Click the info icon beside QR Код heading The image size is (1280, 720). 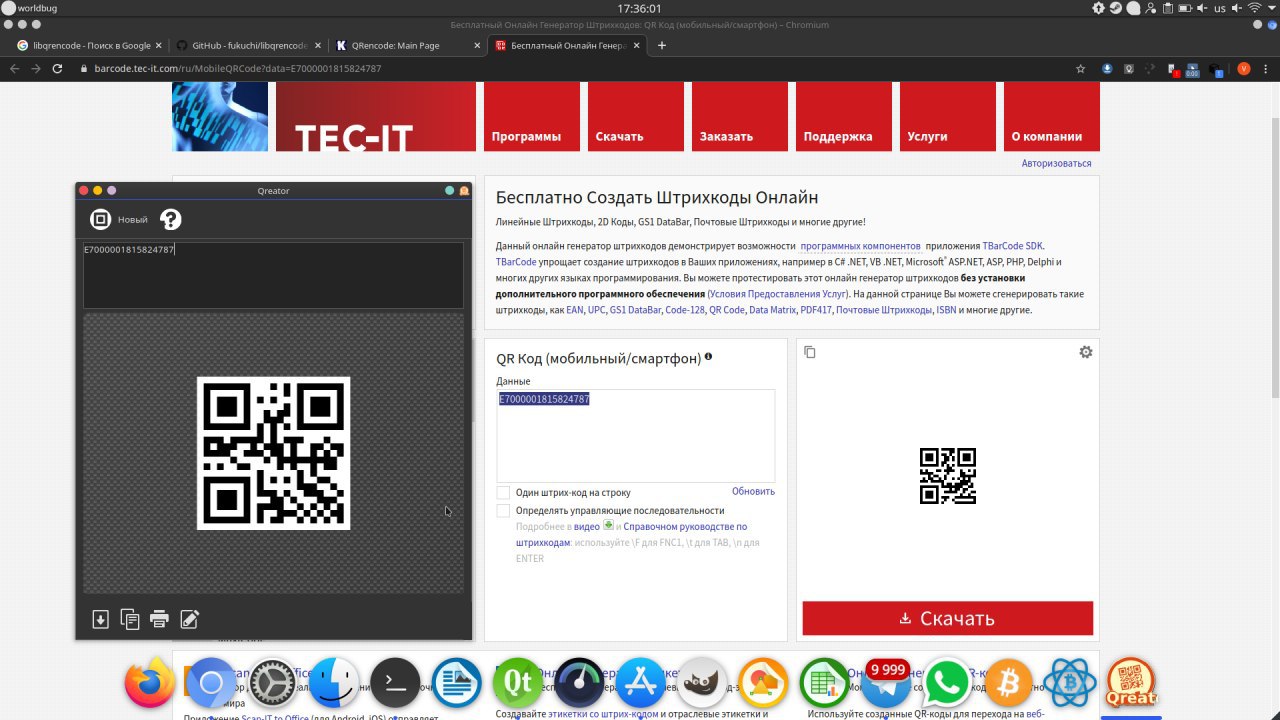pos(708,356)
